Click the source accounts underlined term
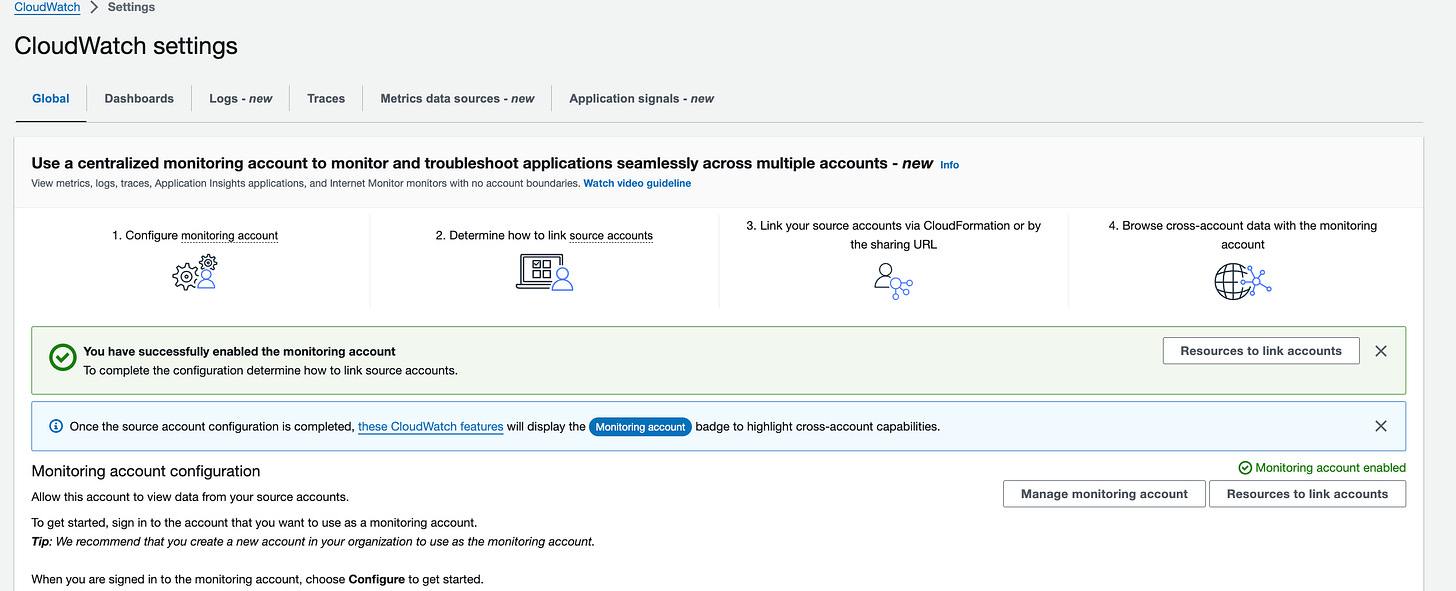Image resolution: width=1456 pixels, height=591 pixels. tap(611, 236)
